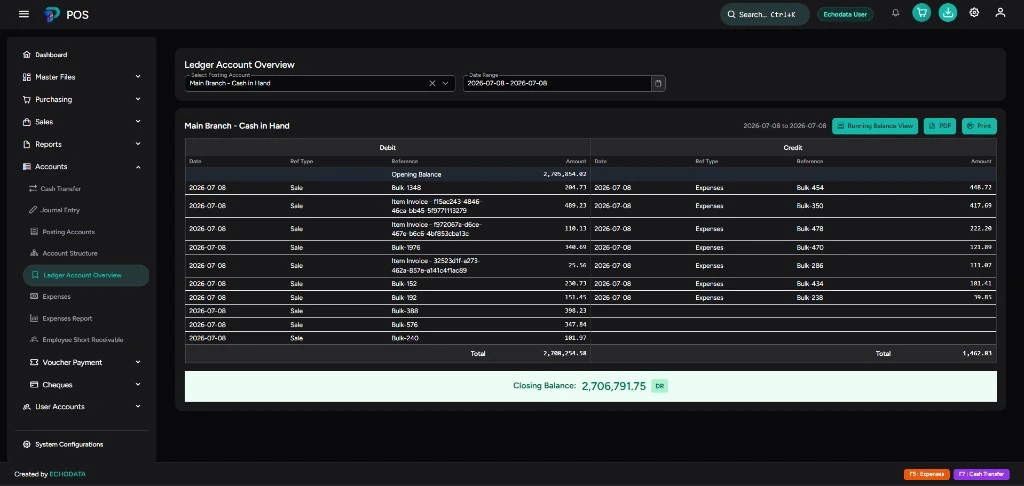The image size is (1024, 486).
Task: Click the Echodata User badge
Action: 845,14
